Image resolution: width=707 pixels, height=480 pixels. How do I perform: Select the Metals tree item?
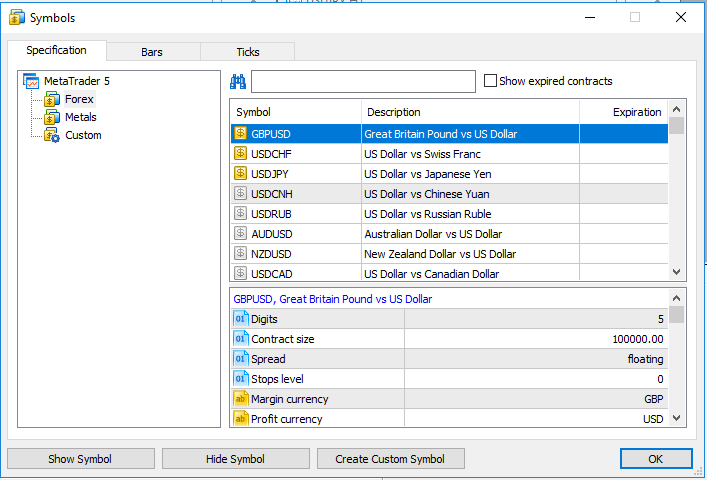[x=81, y=117]
